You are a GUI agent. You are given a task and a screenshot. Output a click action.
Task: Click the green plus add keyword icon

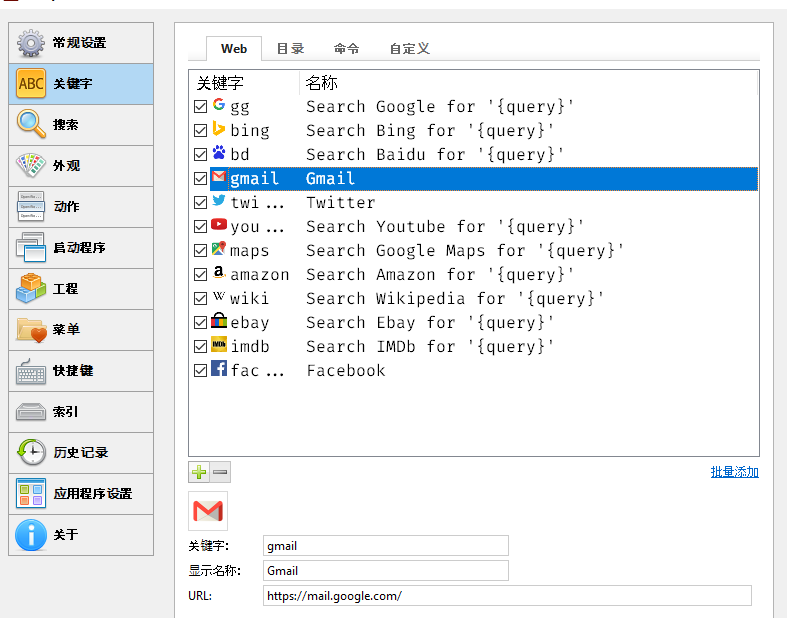(x=199, y=472)
